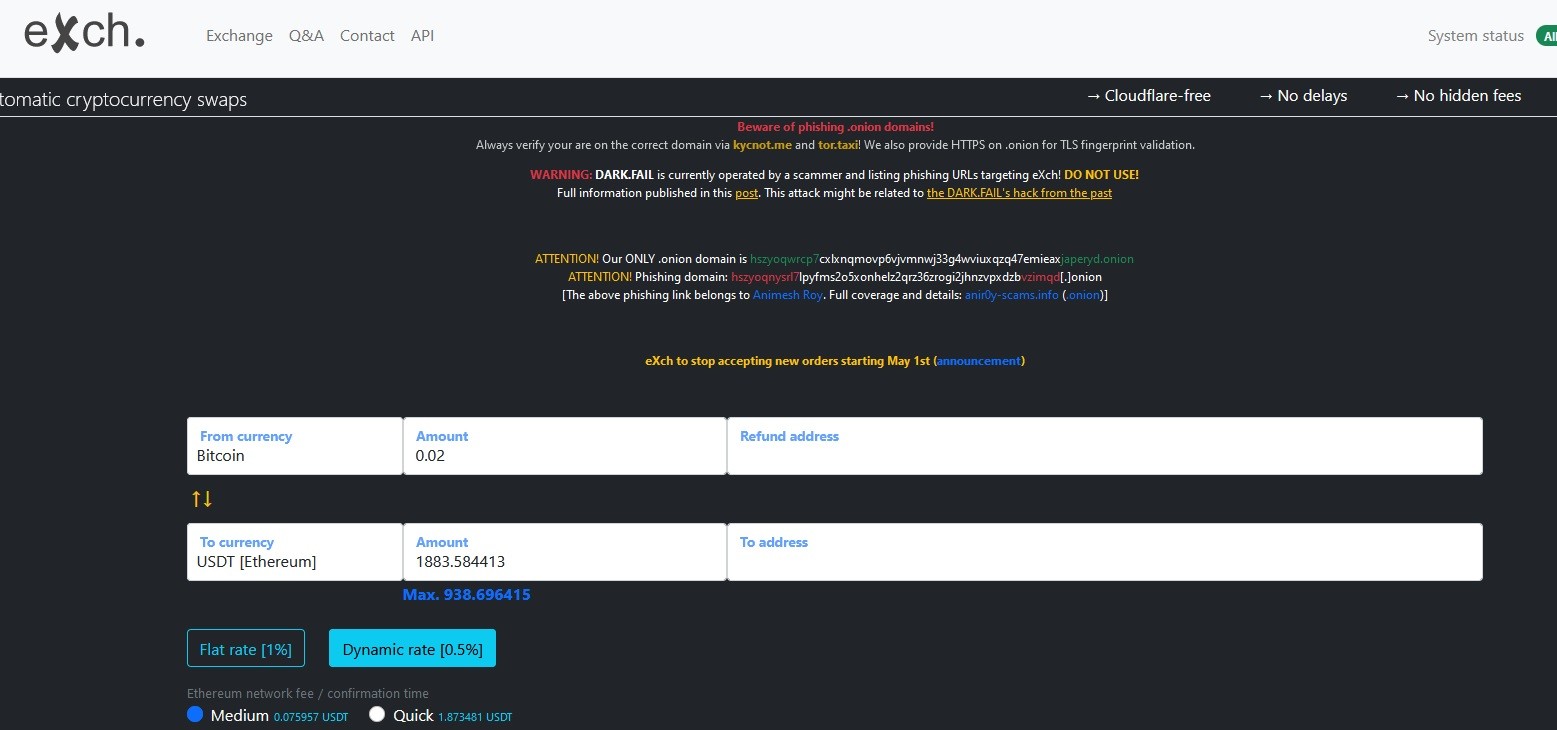Go to the Contact page
Screen dimensions: 1557x730
click(367, 36)
